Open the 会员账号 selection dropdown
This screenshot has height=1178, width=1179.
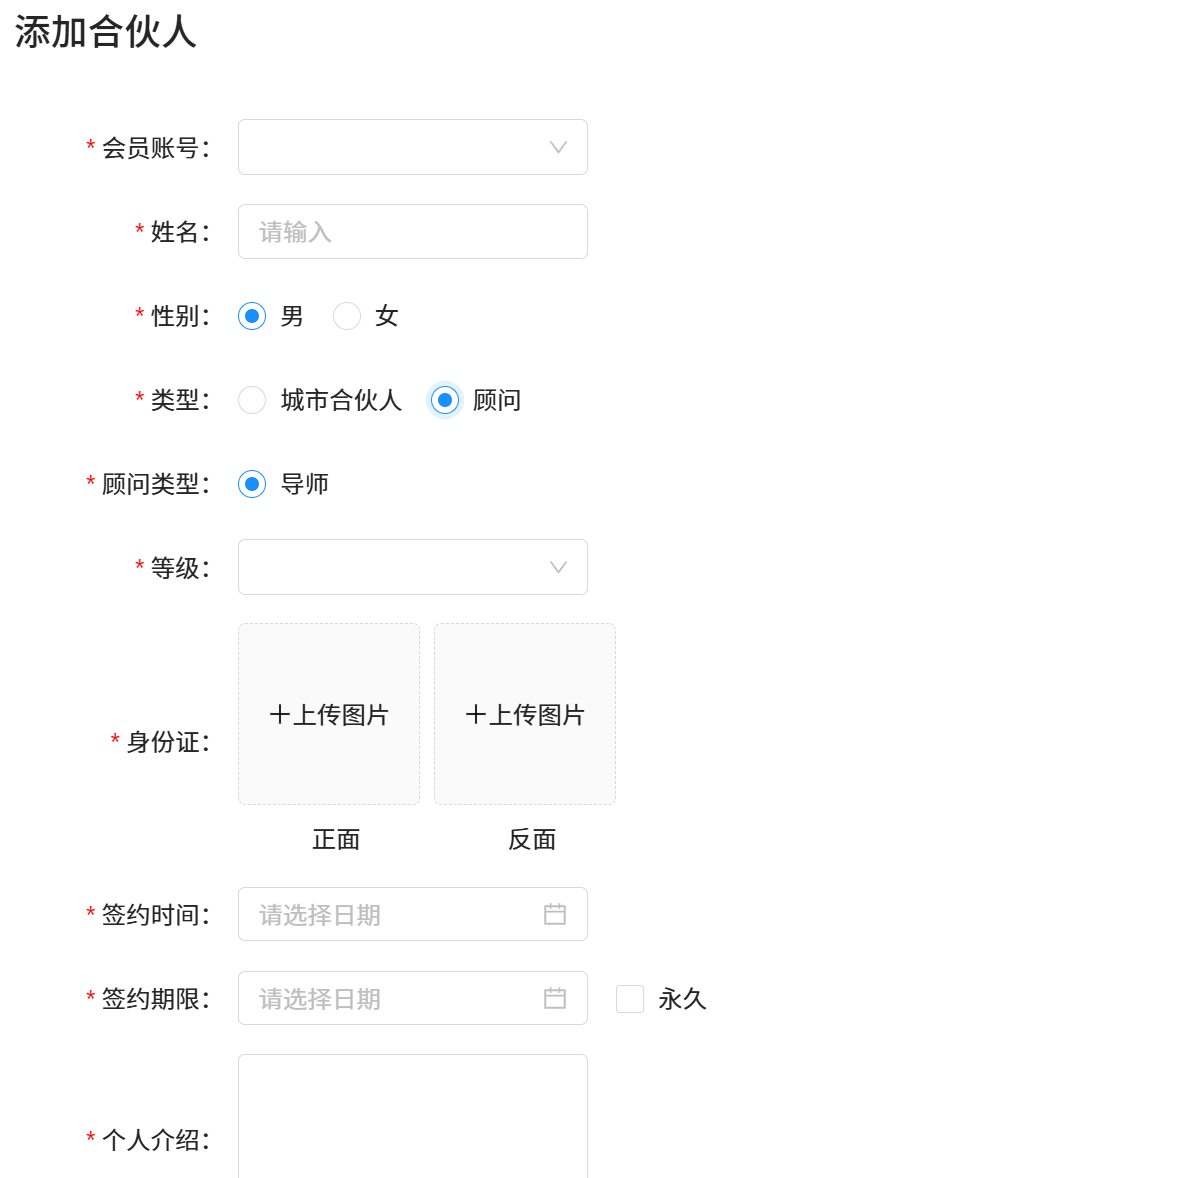412,147
